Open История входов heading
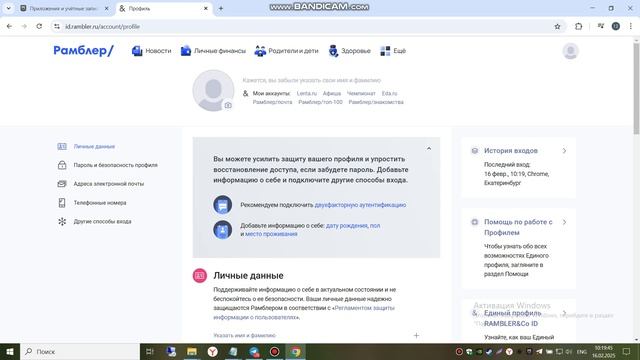Image resolution: width=640 pixels, height=360 pixels. pos(511,151)
